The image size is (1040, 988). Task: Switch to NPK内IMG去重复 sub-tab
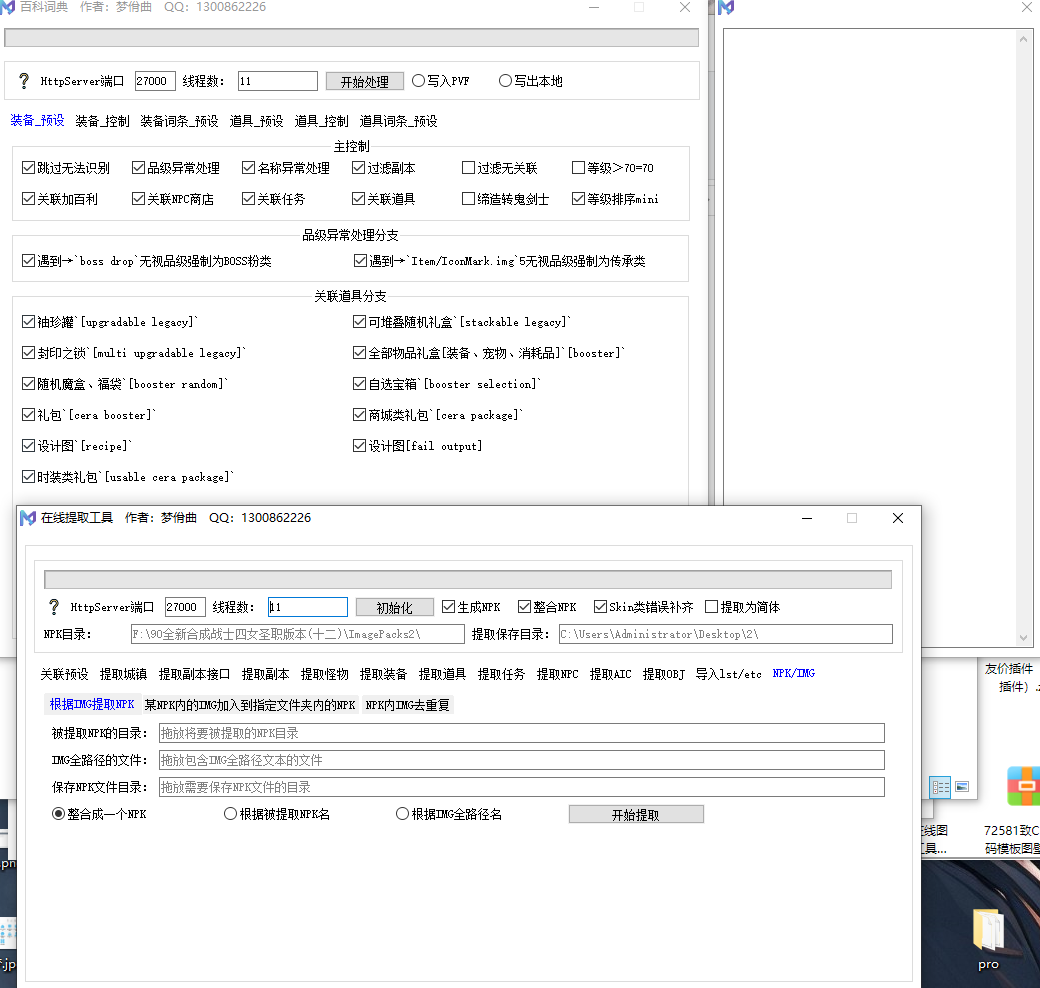[407, 705]
